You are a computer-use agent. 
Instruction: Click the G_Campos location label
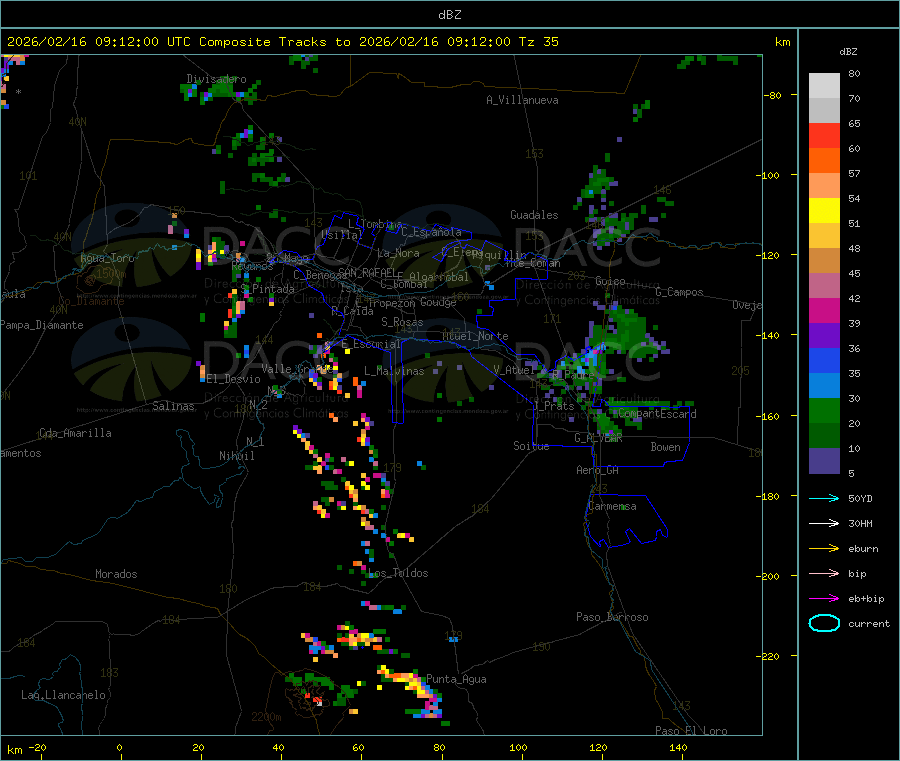[x=680, y=292]
